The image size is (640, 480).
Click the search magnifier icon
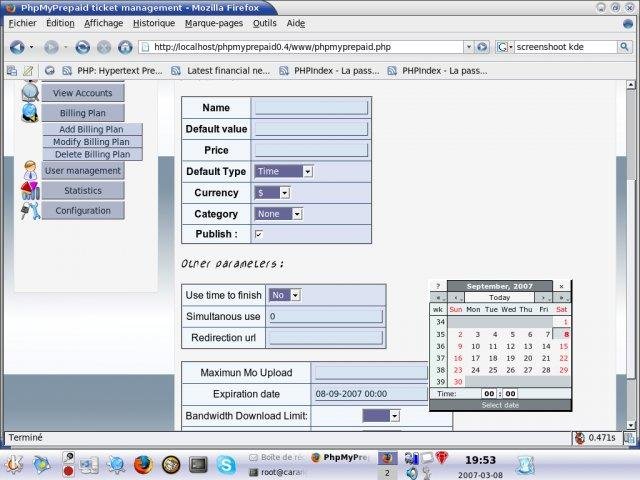coord(624,47)
